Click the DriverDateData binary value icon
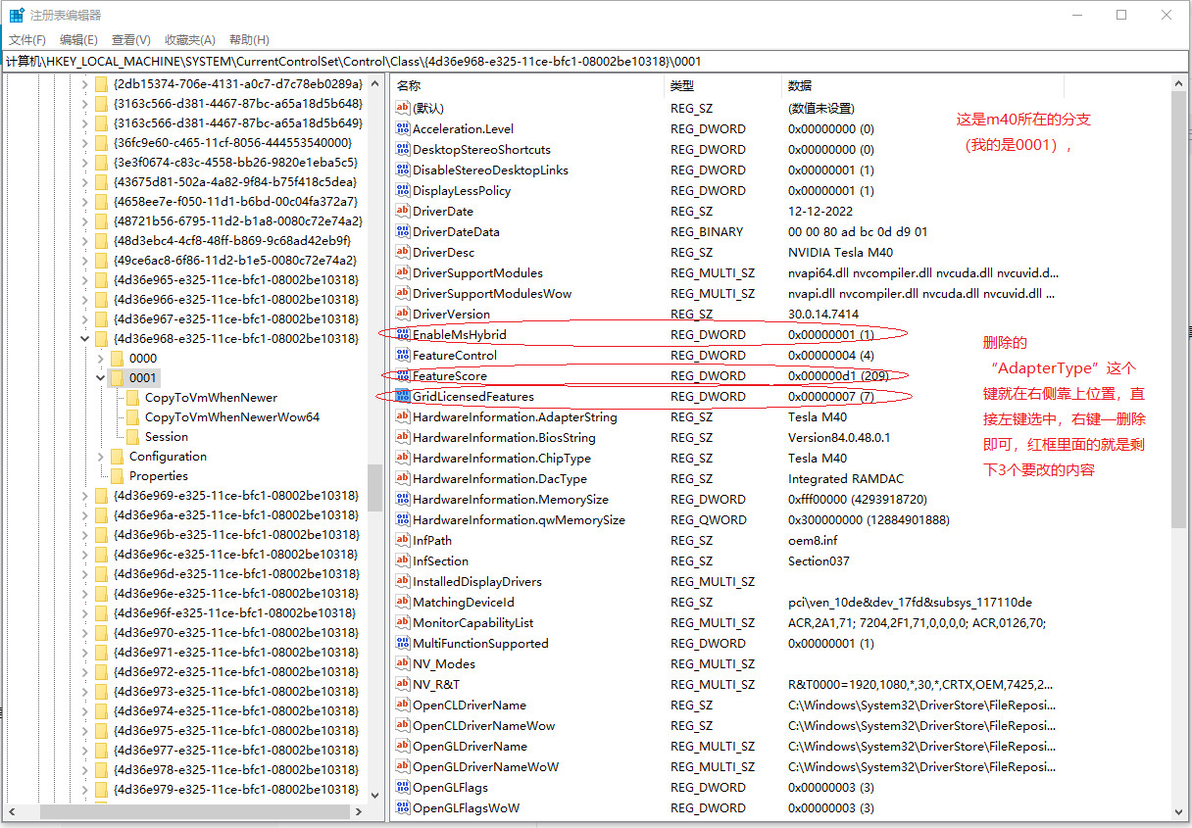 click(x=403, y=232)
